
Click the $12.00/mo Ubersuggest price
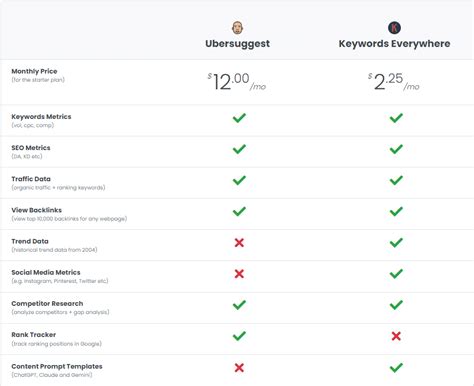click(x=237, y=82)
